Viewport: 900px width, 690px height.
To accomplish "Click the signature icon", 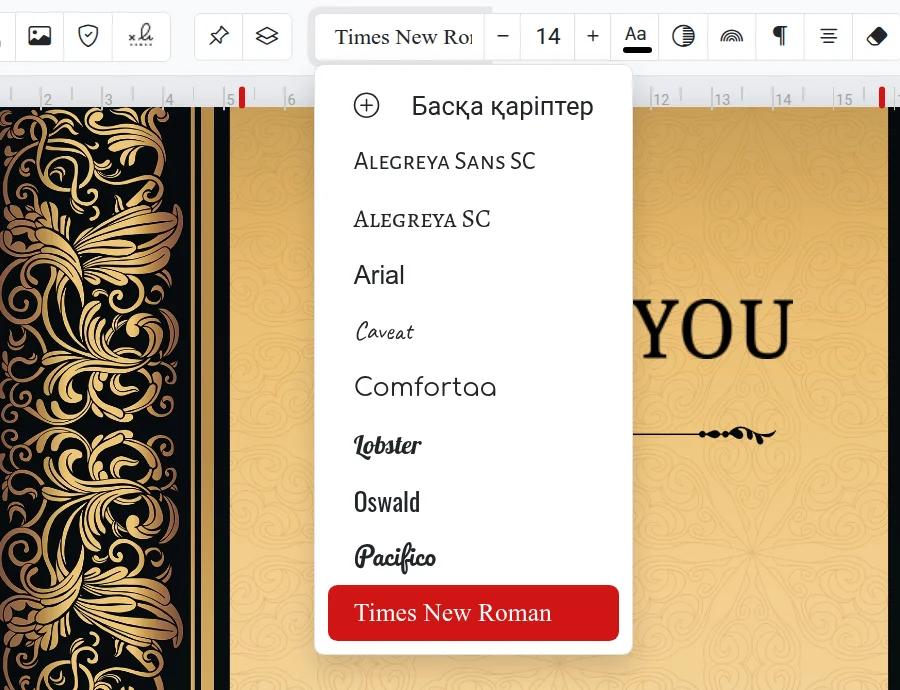I will tap(141, 36).
